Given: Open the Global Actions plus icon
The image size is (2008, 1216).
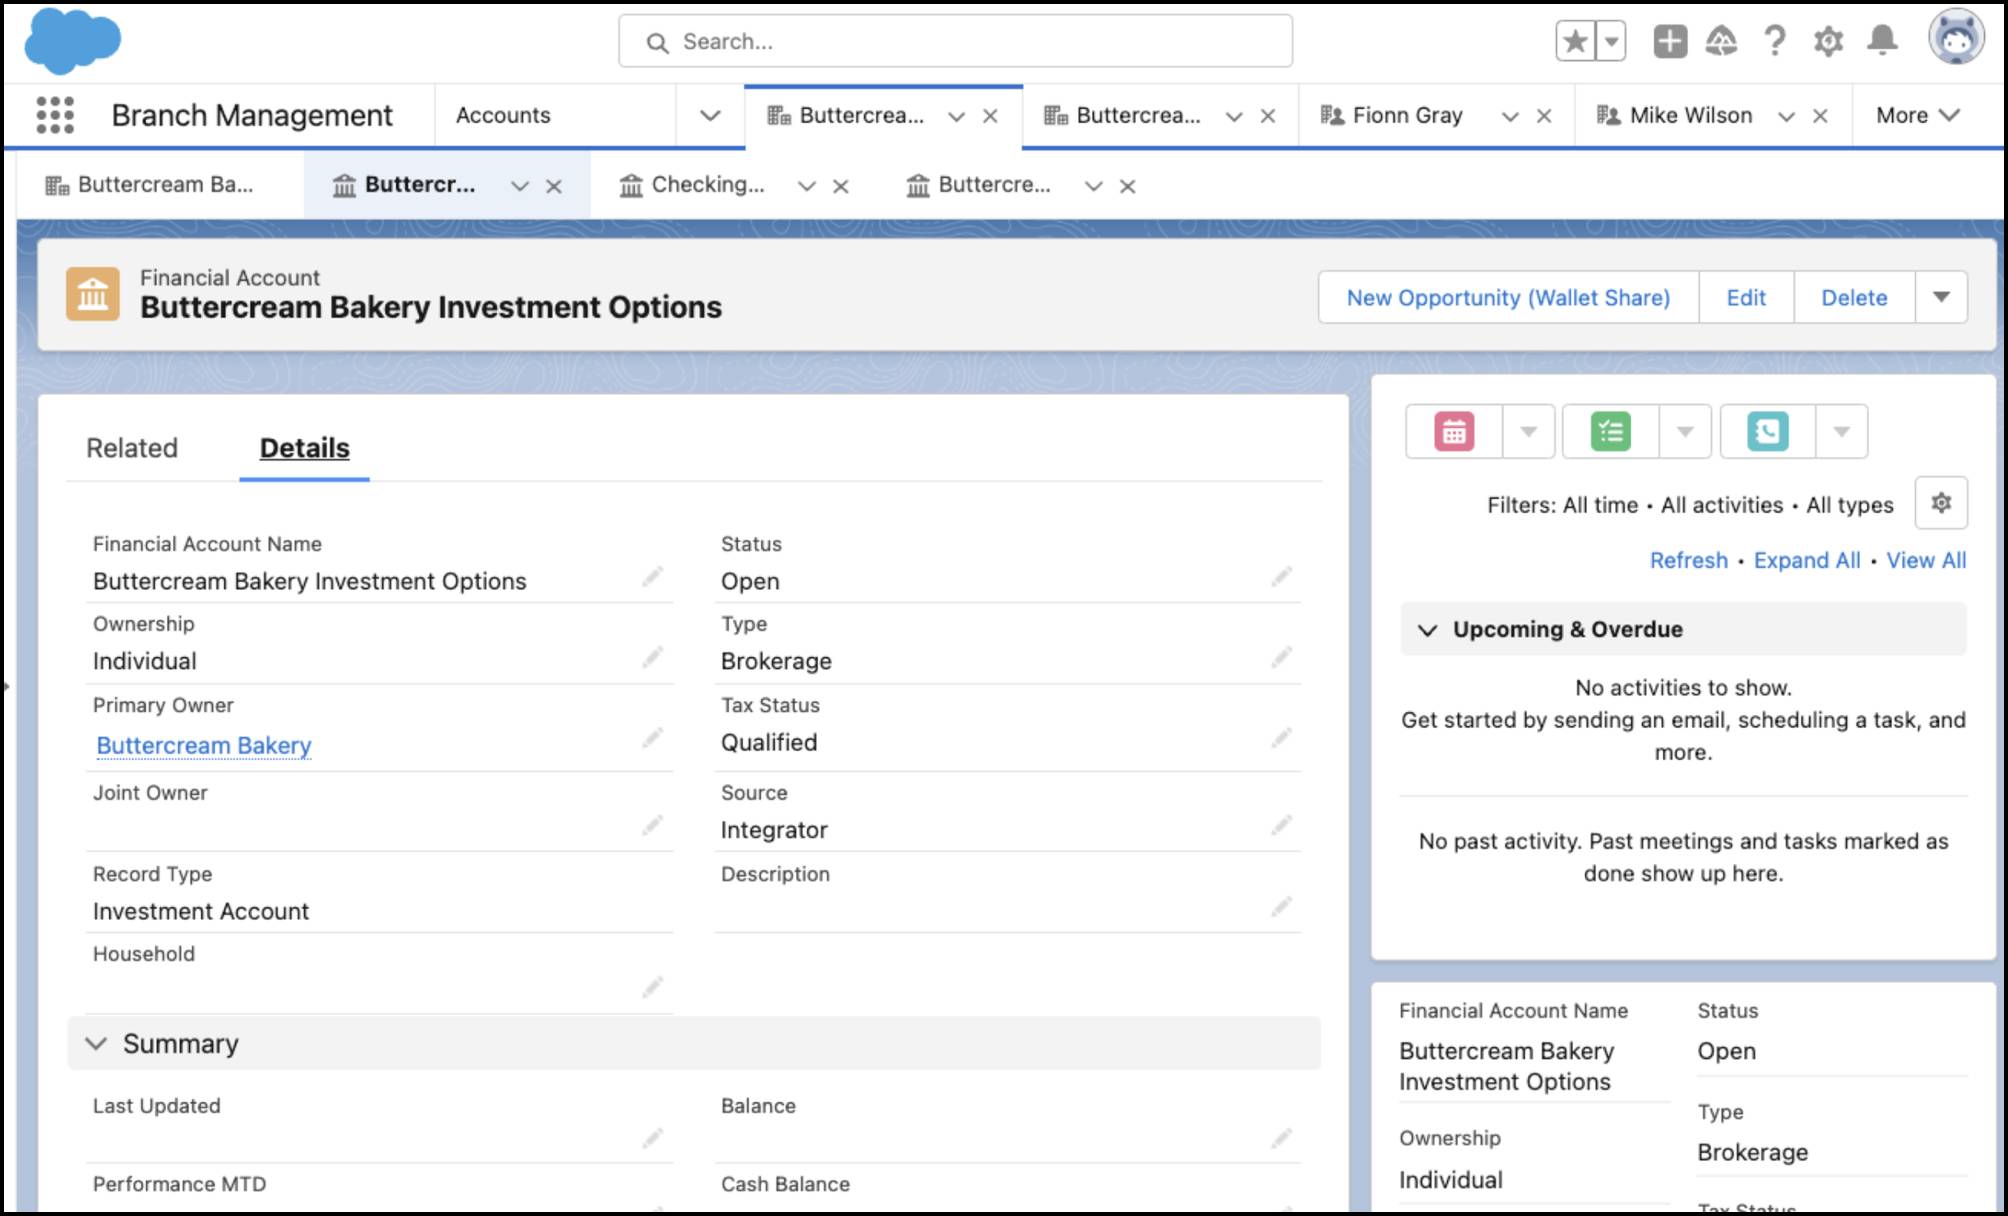Looking at the screenshot, I should 1670,41.
